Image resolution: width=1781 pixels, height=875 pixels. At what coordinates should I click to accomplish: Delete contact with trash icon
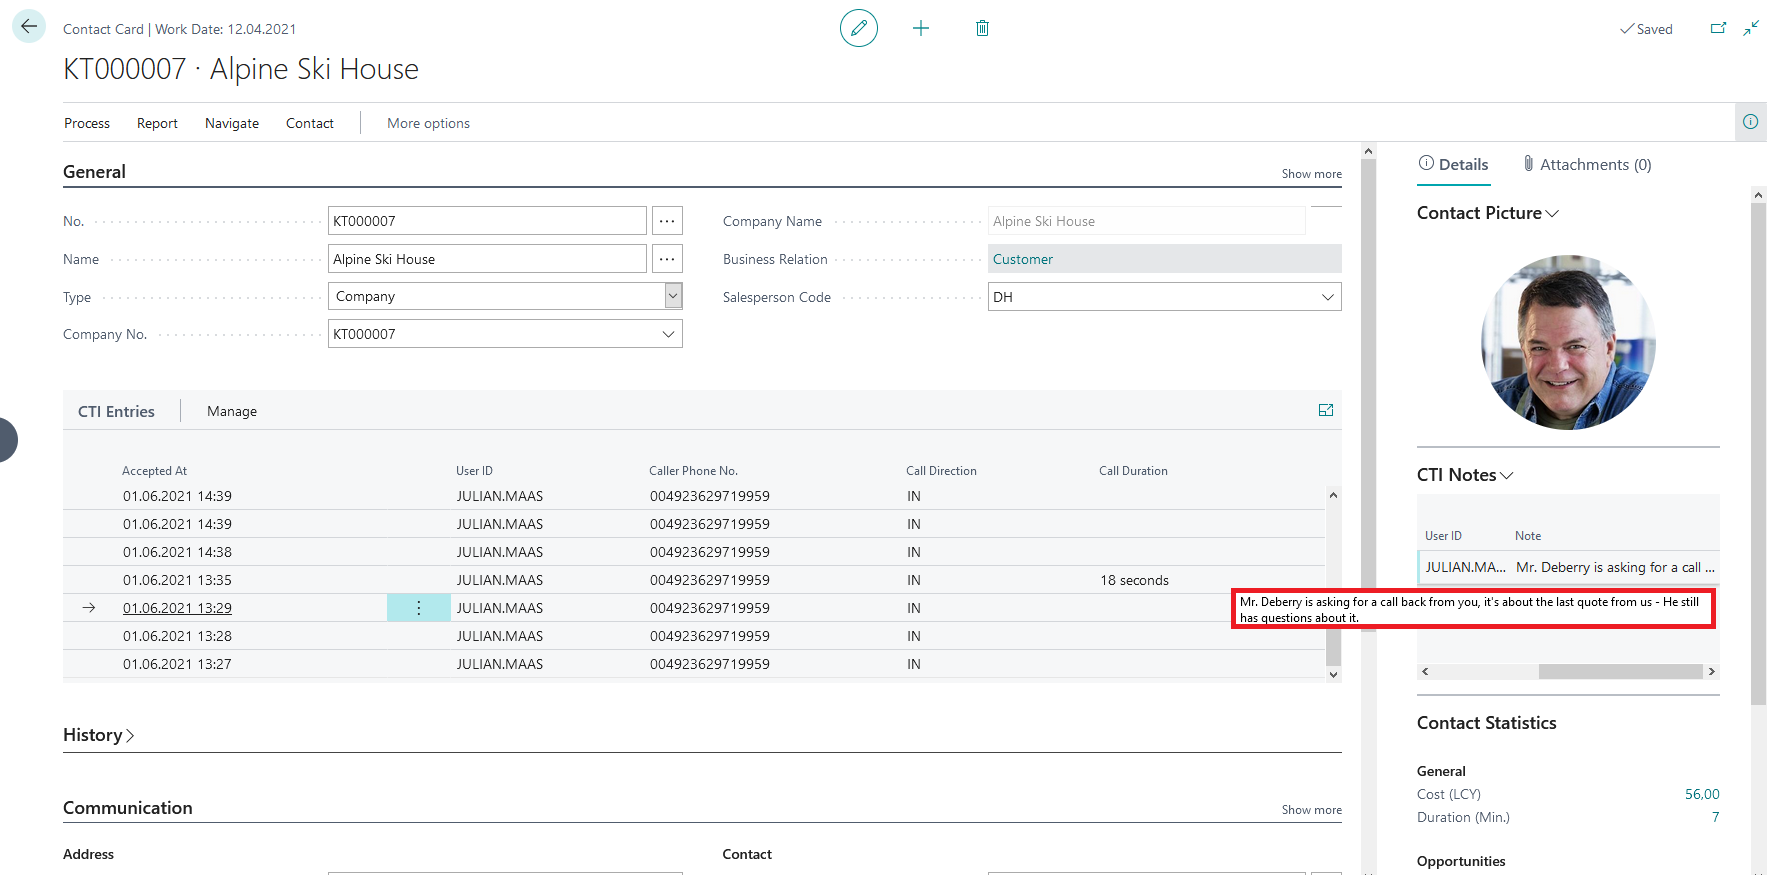tap(982, 28)
